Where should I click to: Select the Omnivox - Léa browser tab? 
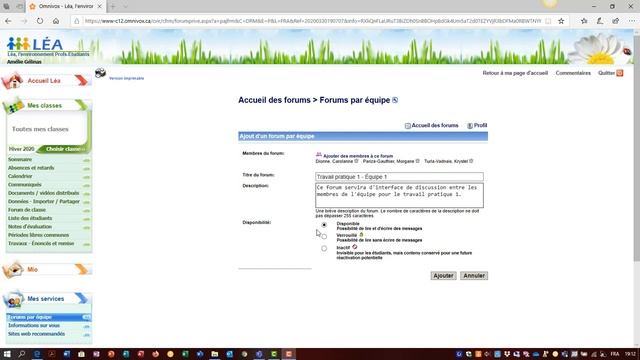coord(65,7)
